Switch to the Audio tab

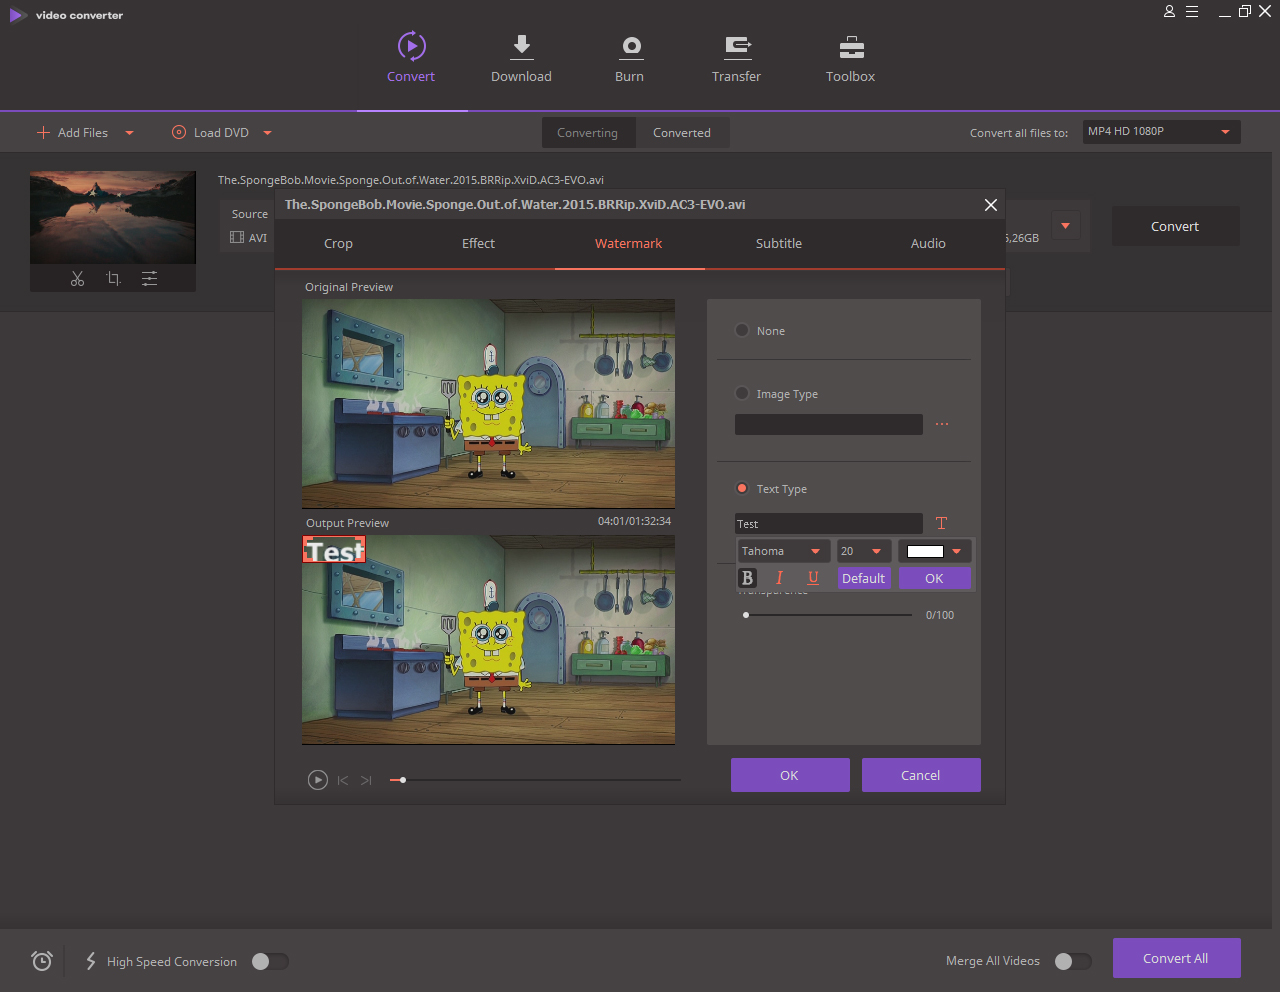(x=928, y=243)
